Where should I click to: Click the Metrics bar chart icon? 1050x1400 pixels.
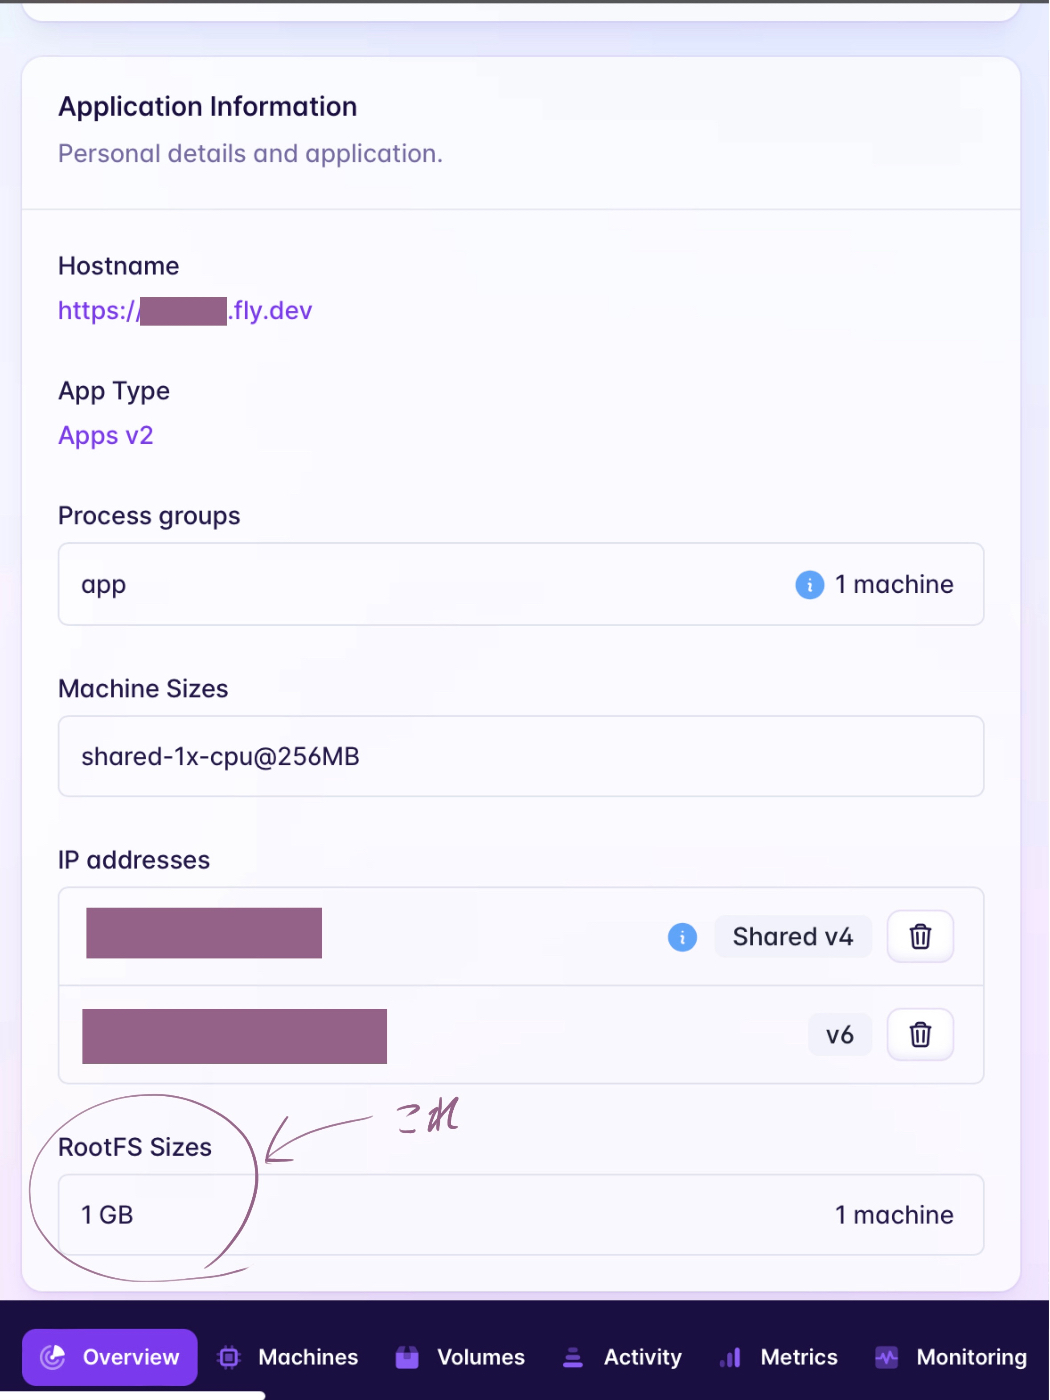731,1357
